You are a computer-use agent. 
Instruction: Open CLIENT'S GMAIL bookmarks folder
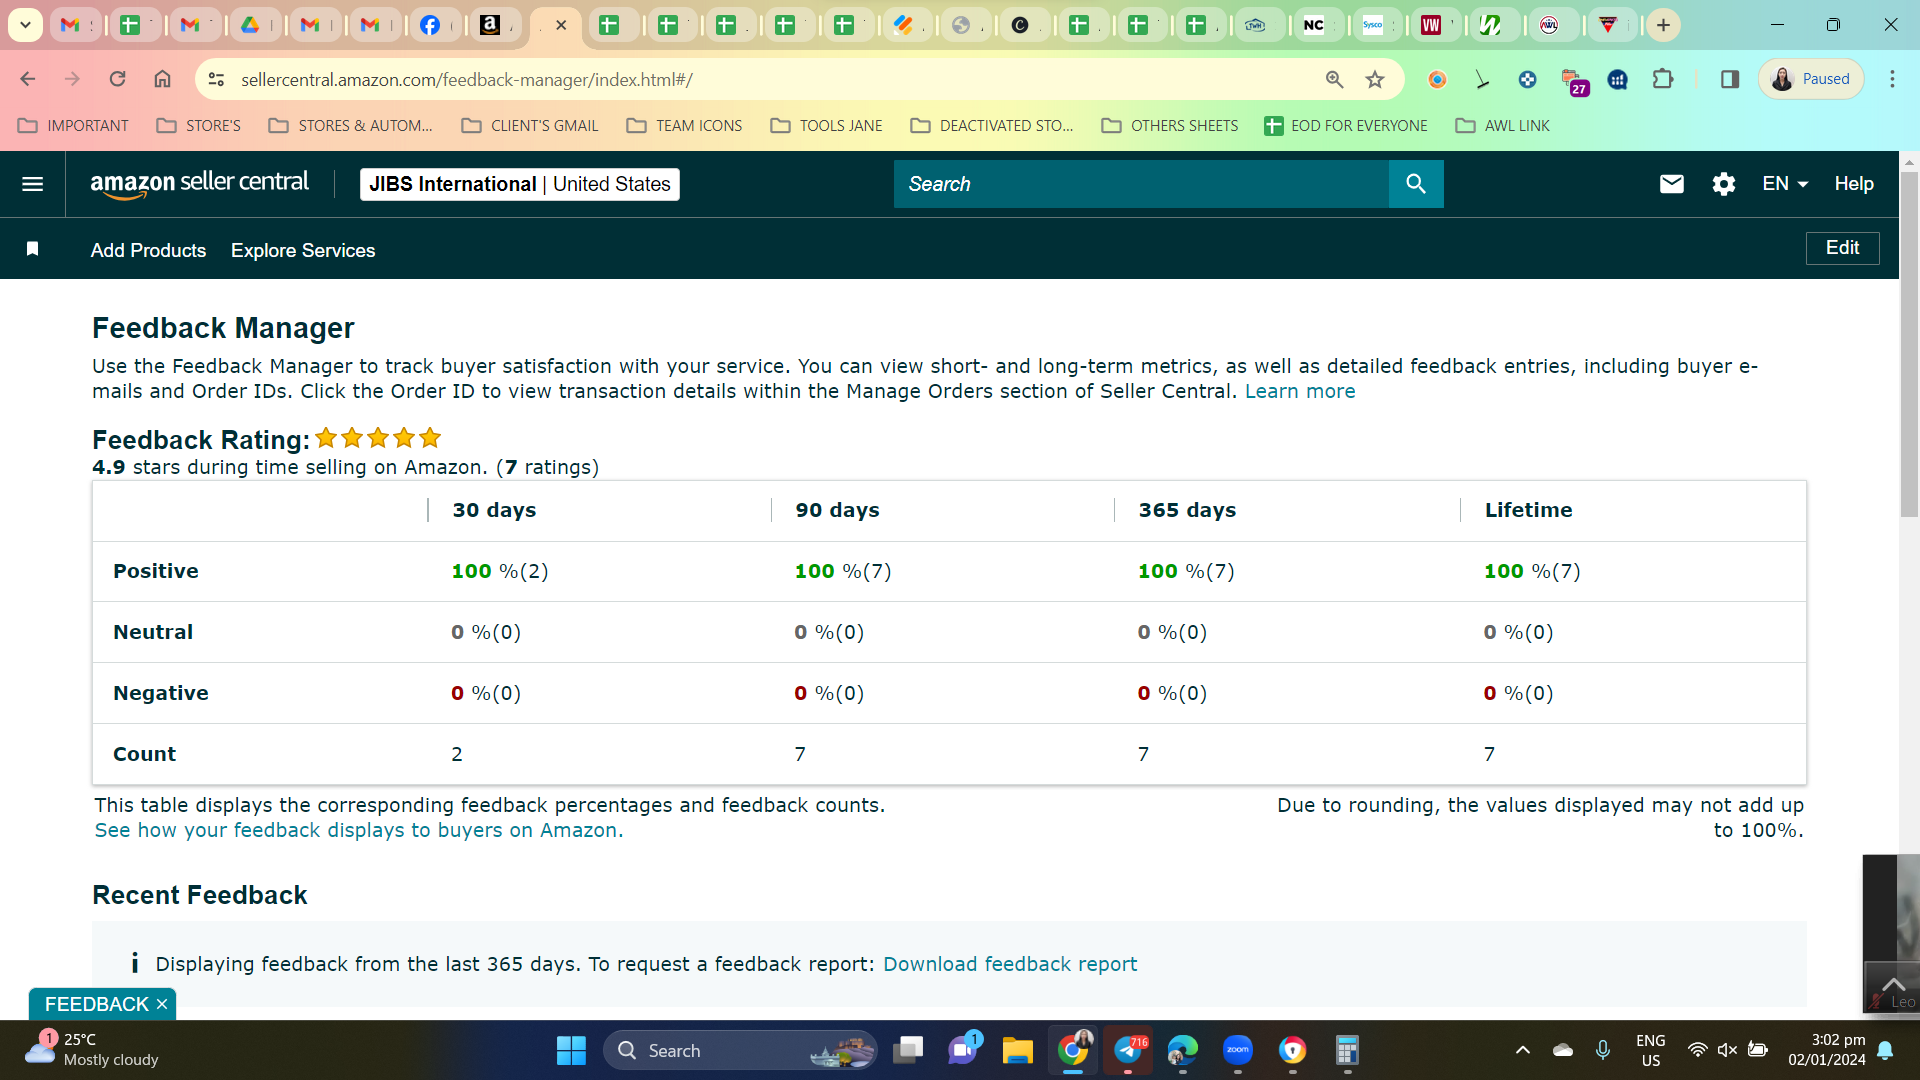[530, 125]
